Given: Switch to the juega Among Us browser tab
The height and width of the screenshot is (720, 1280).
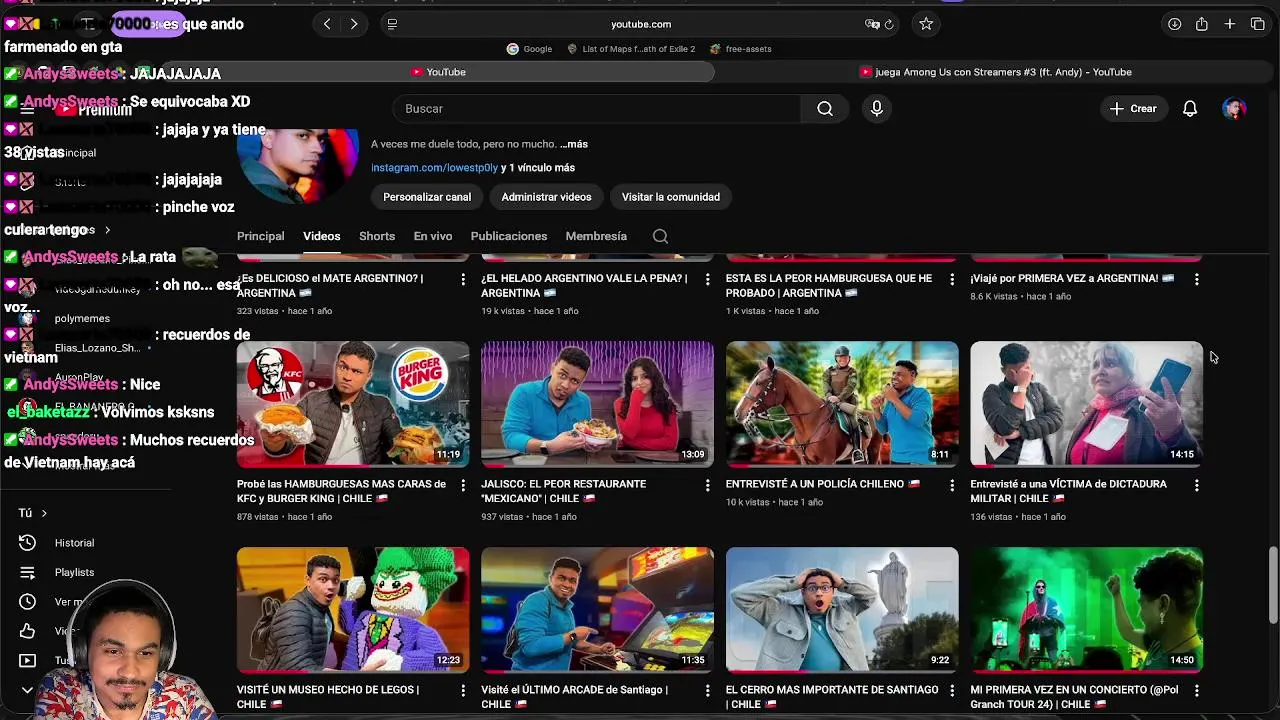Looking at the screenshot, I should [995, 72].
